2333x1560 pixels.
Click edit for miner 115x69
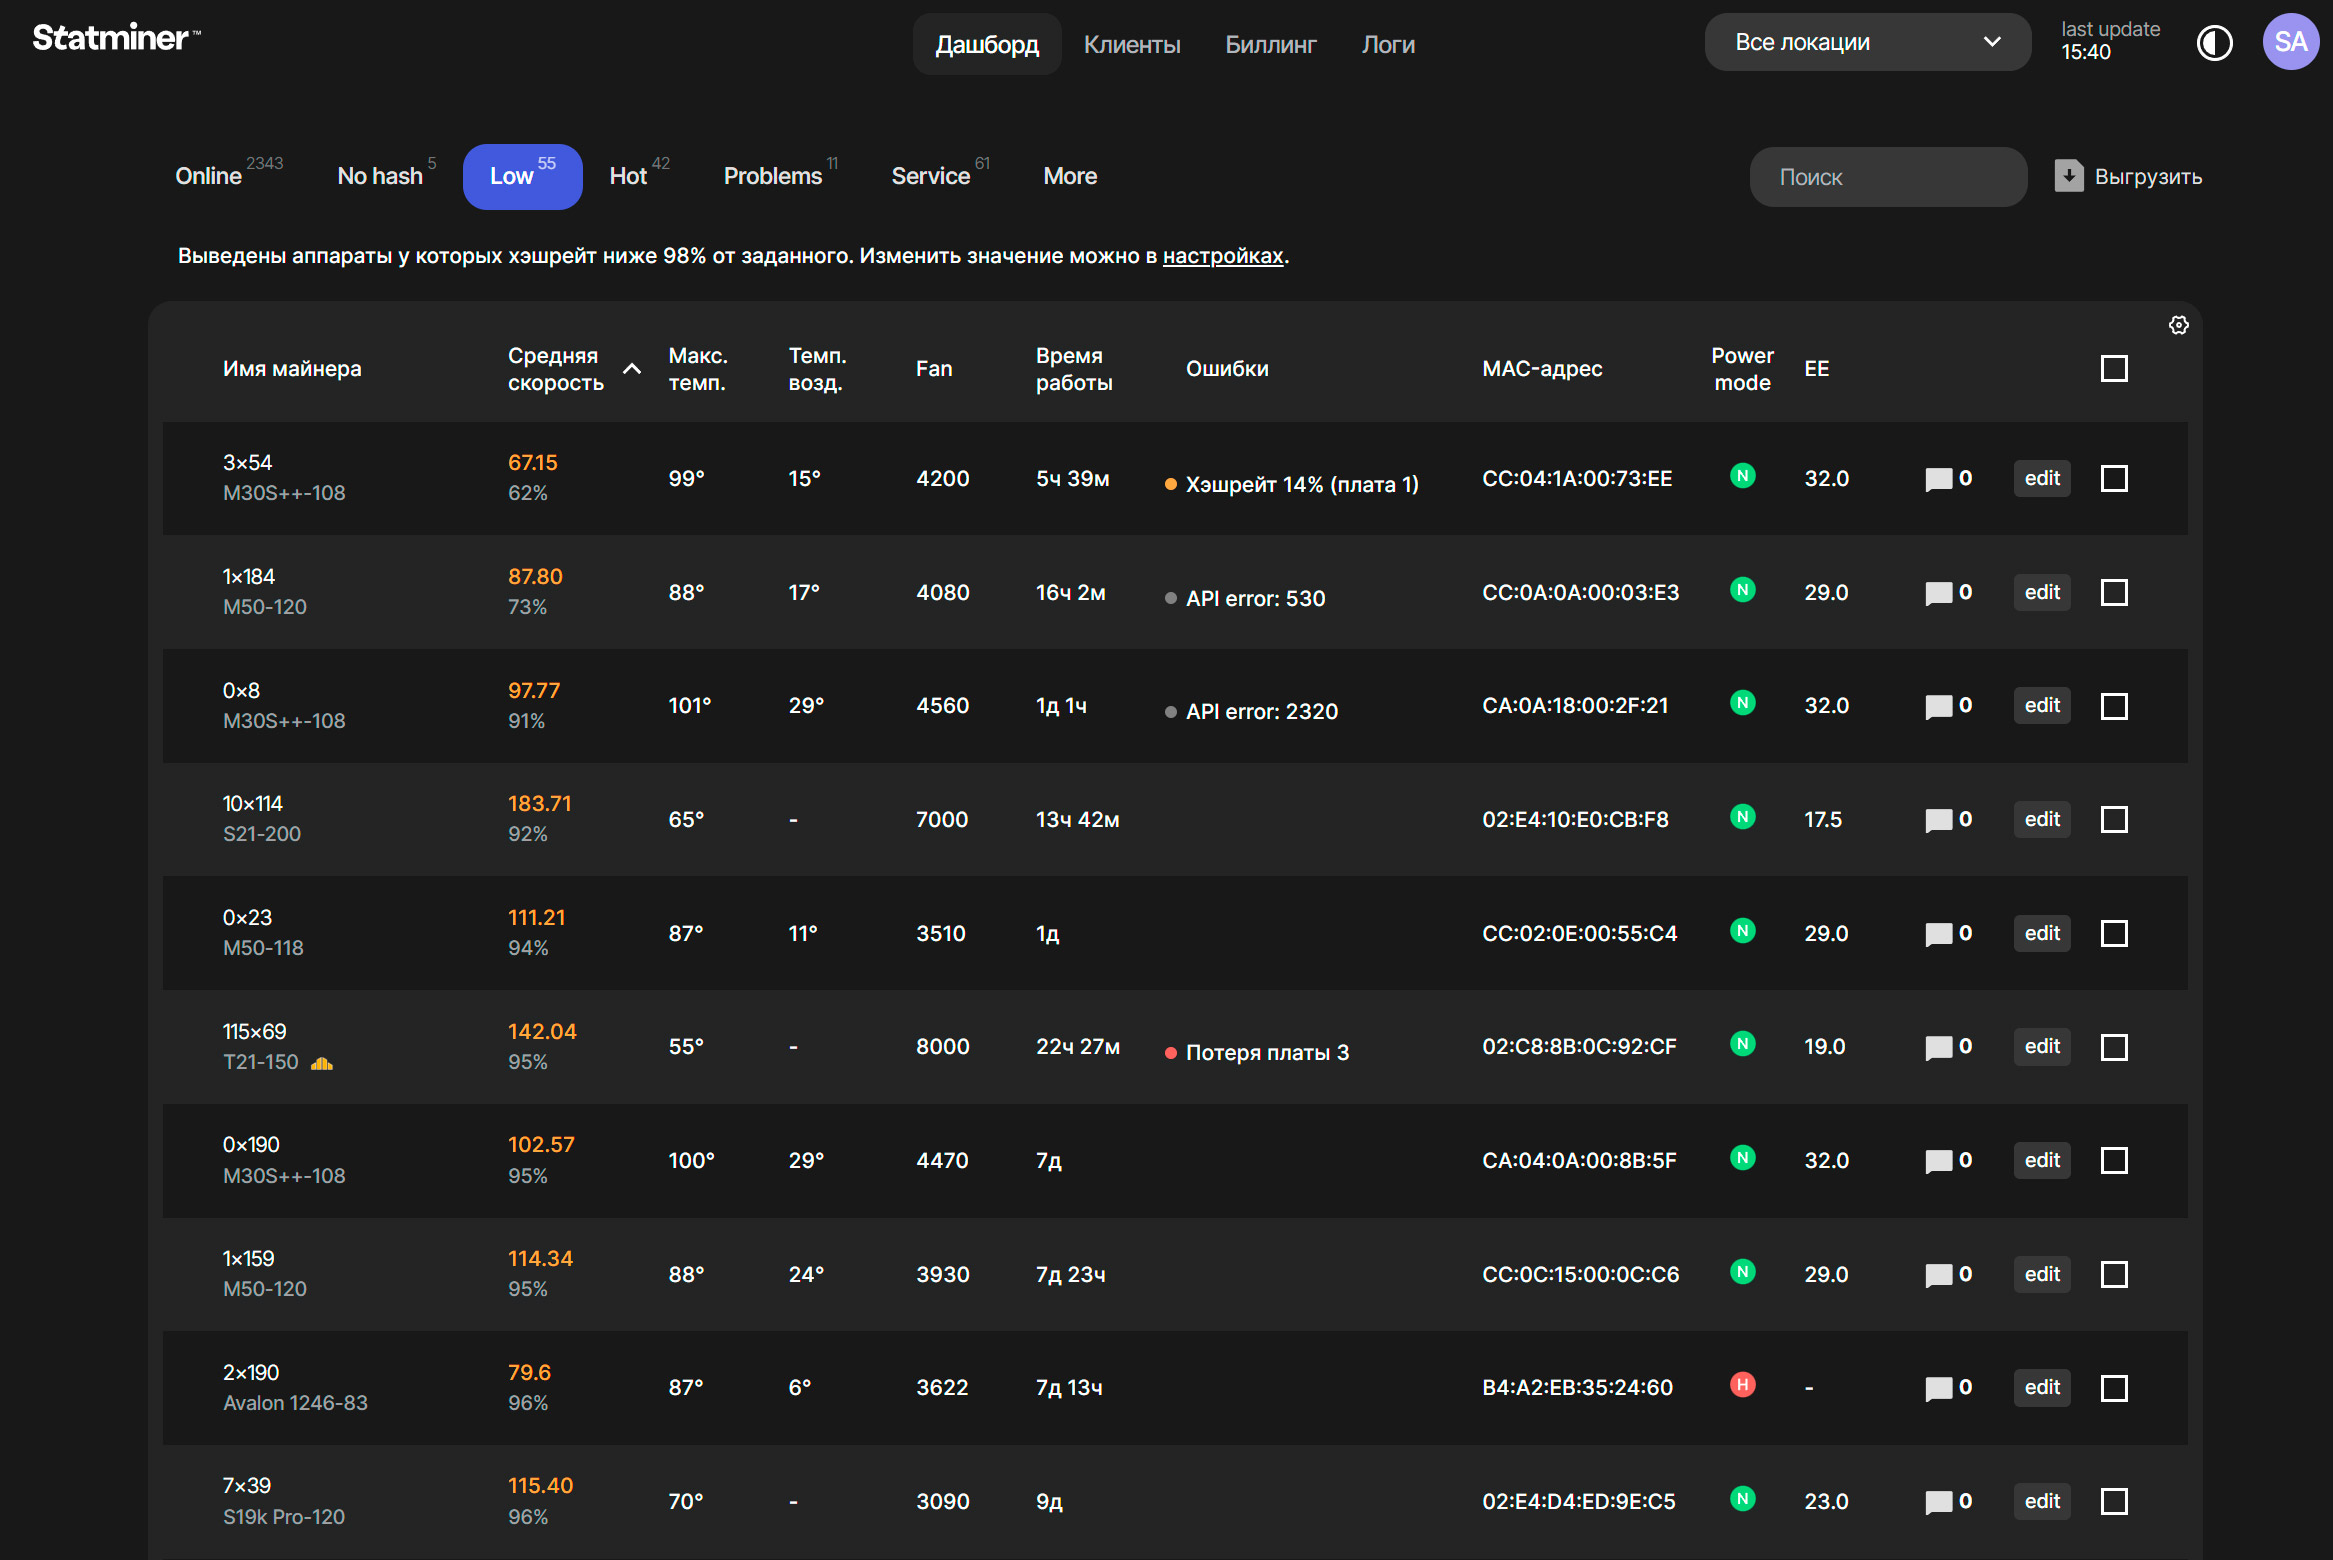click(2042, 1046)
